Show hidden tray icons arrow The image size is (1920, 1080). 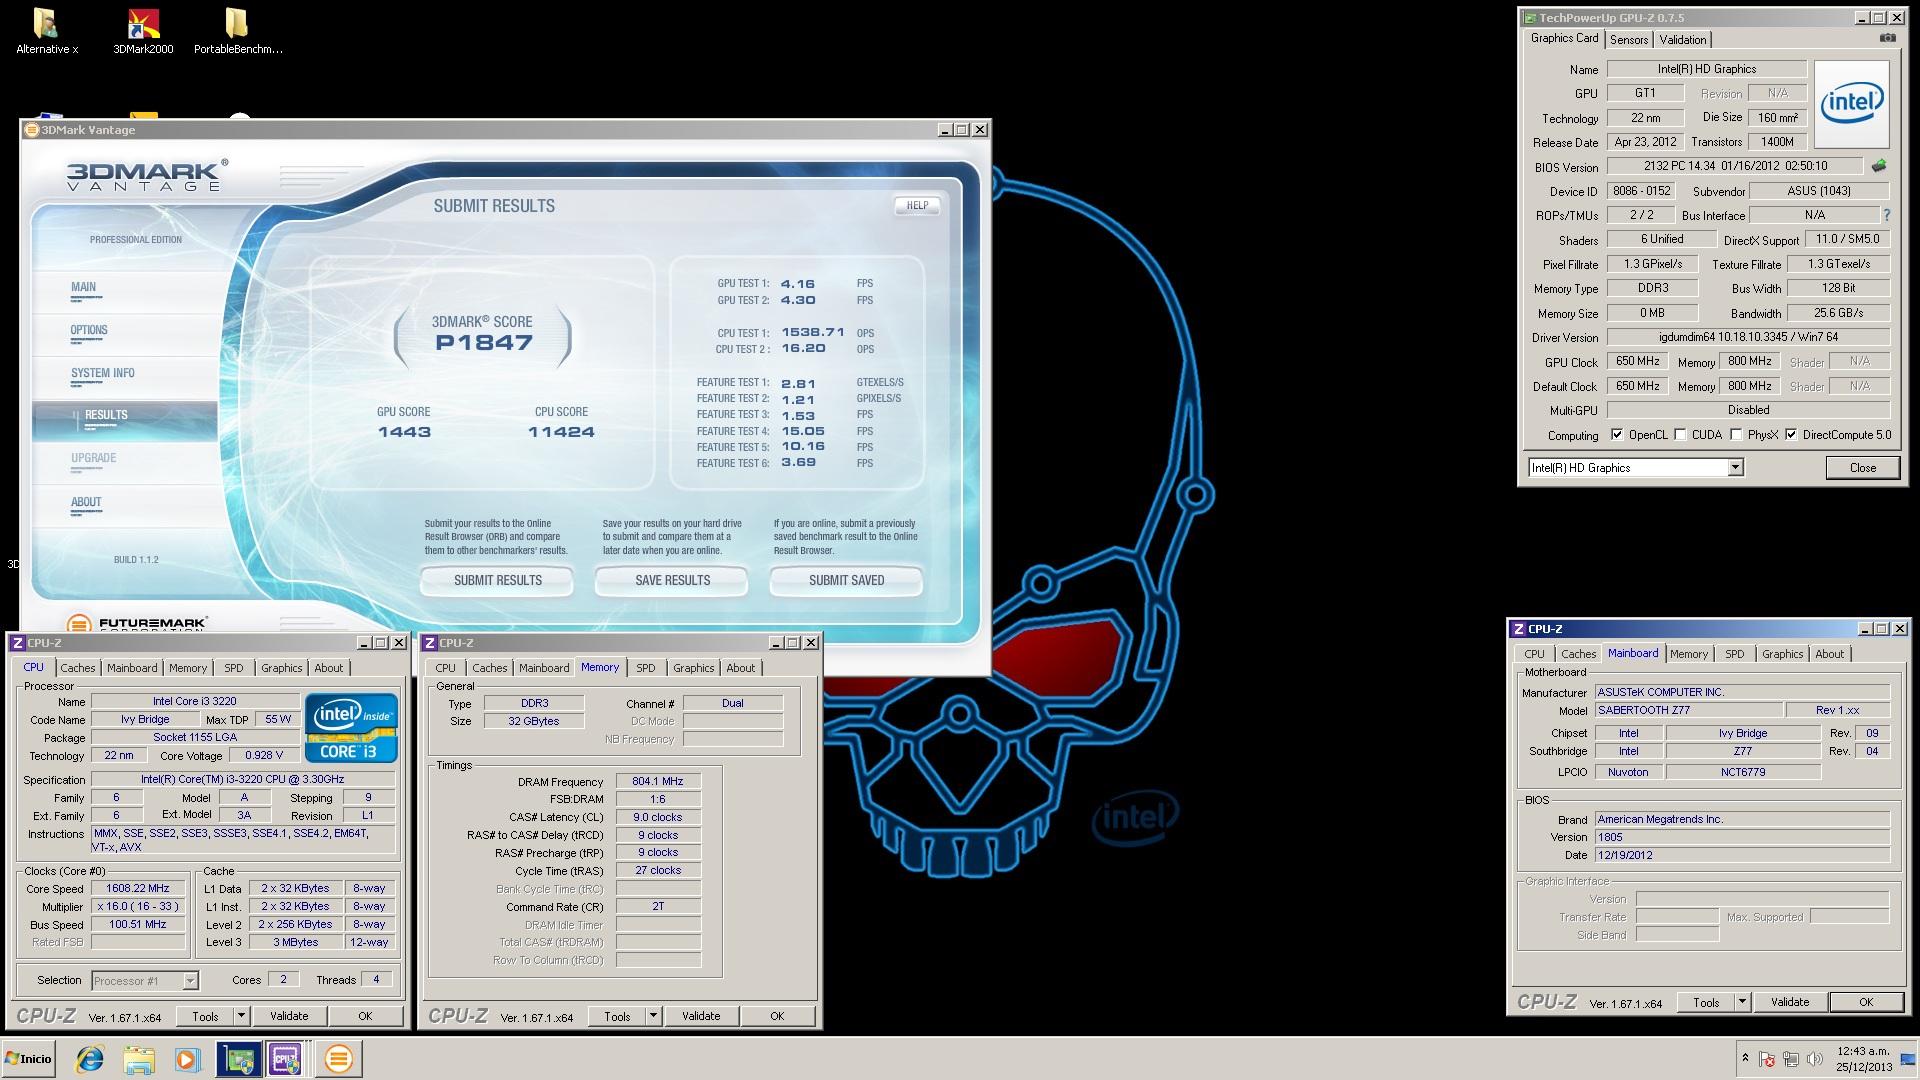point(1745,1058)
